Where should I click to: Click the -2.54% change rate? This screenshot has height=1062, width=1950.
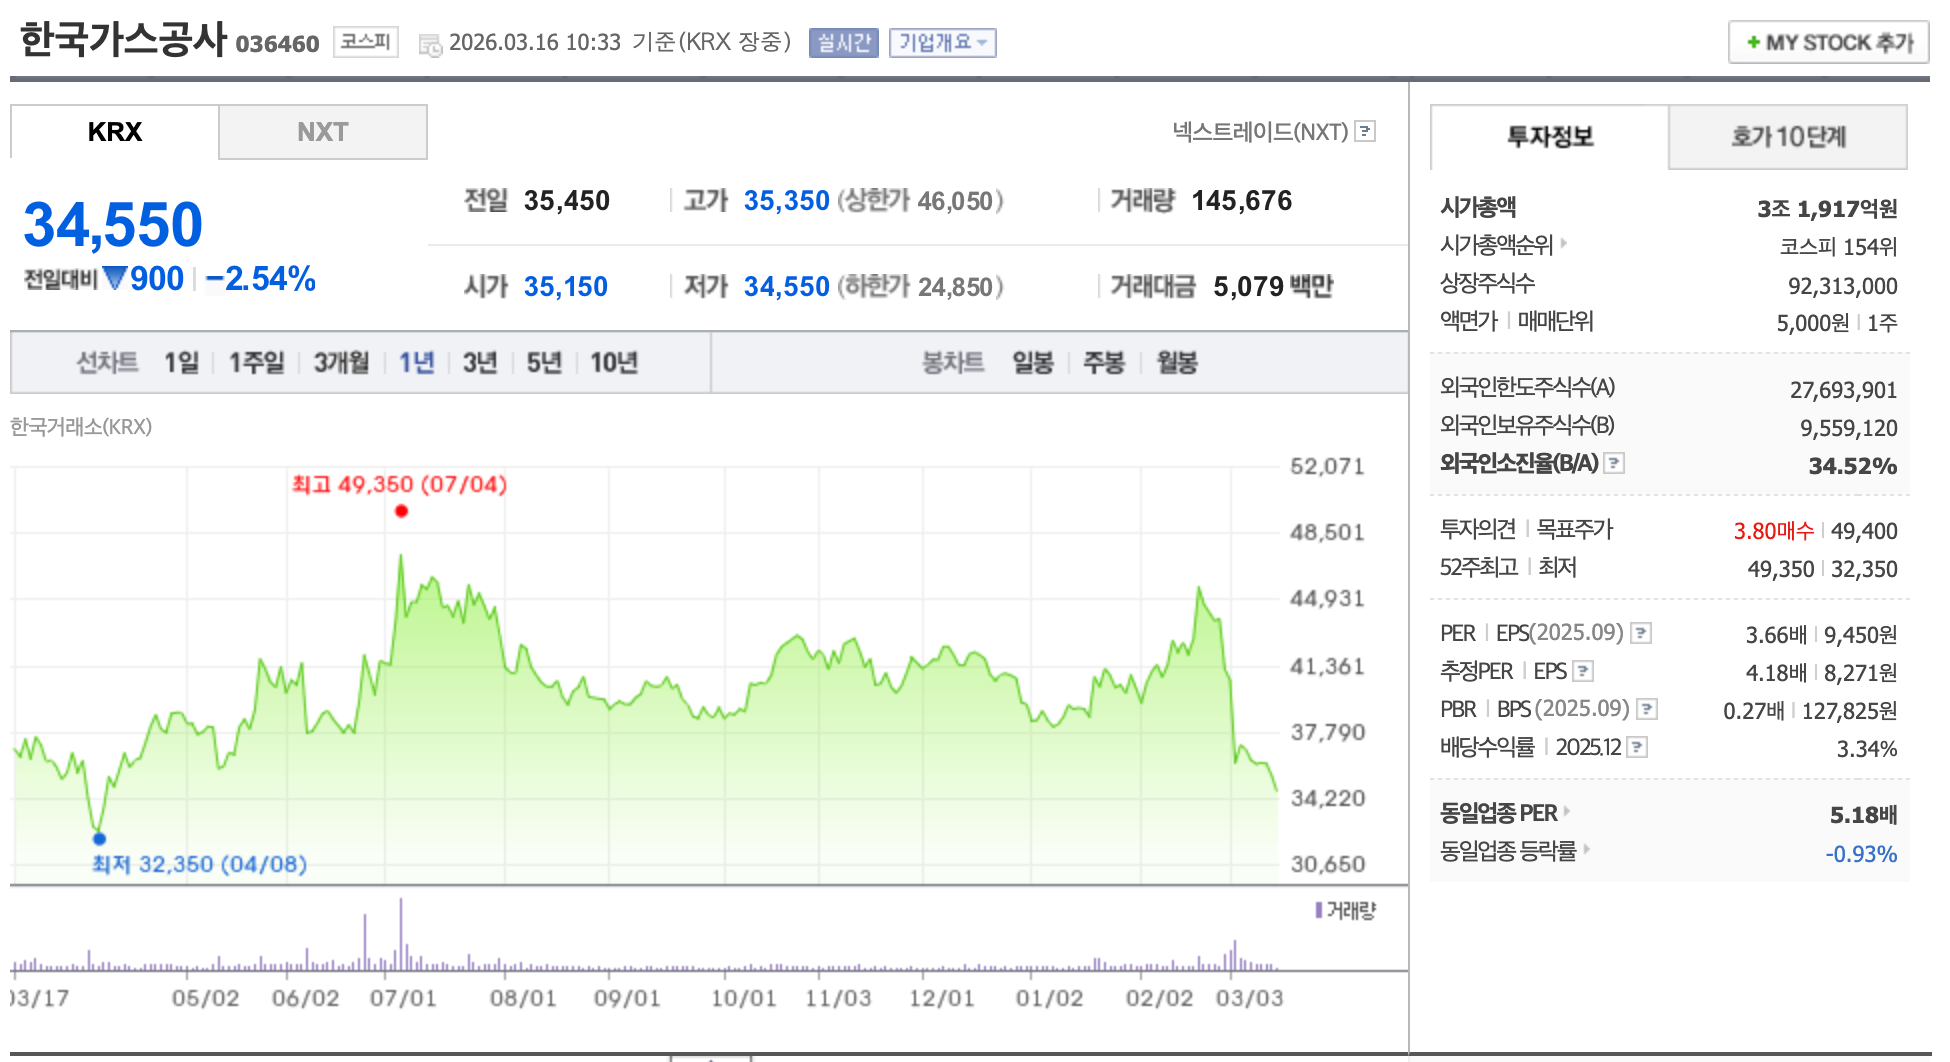point(261,279)
